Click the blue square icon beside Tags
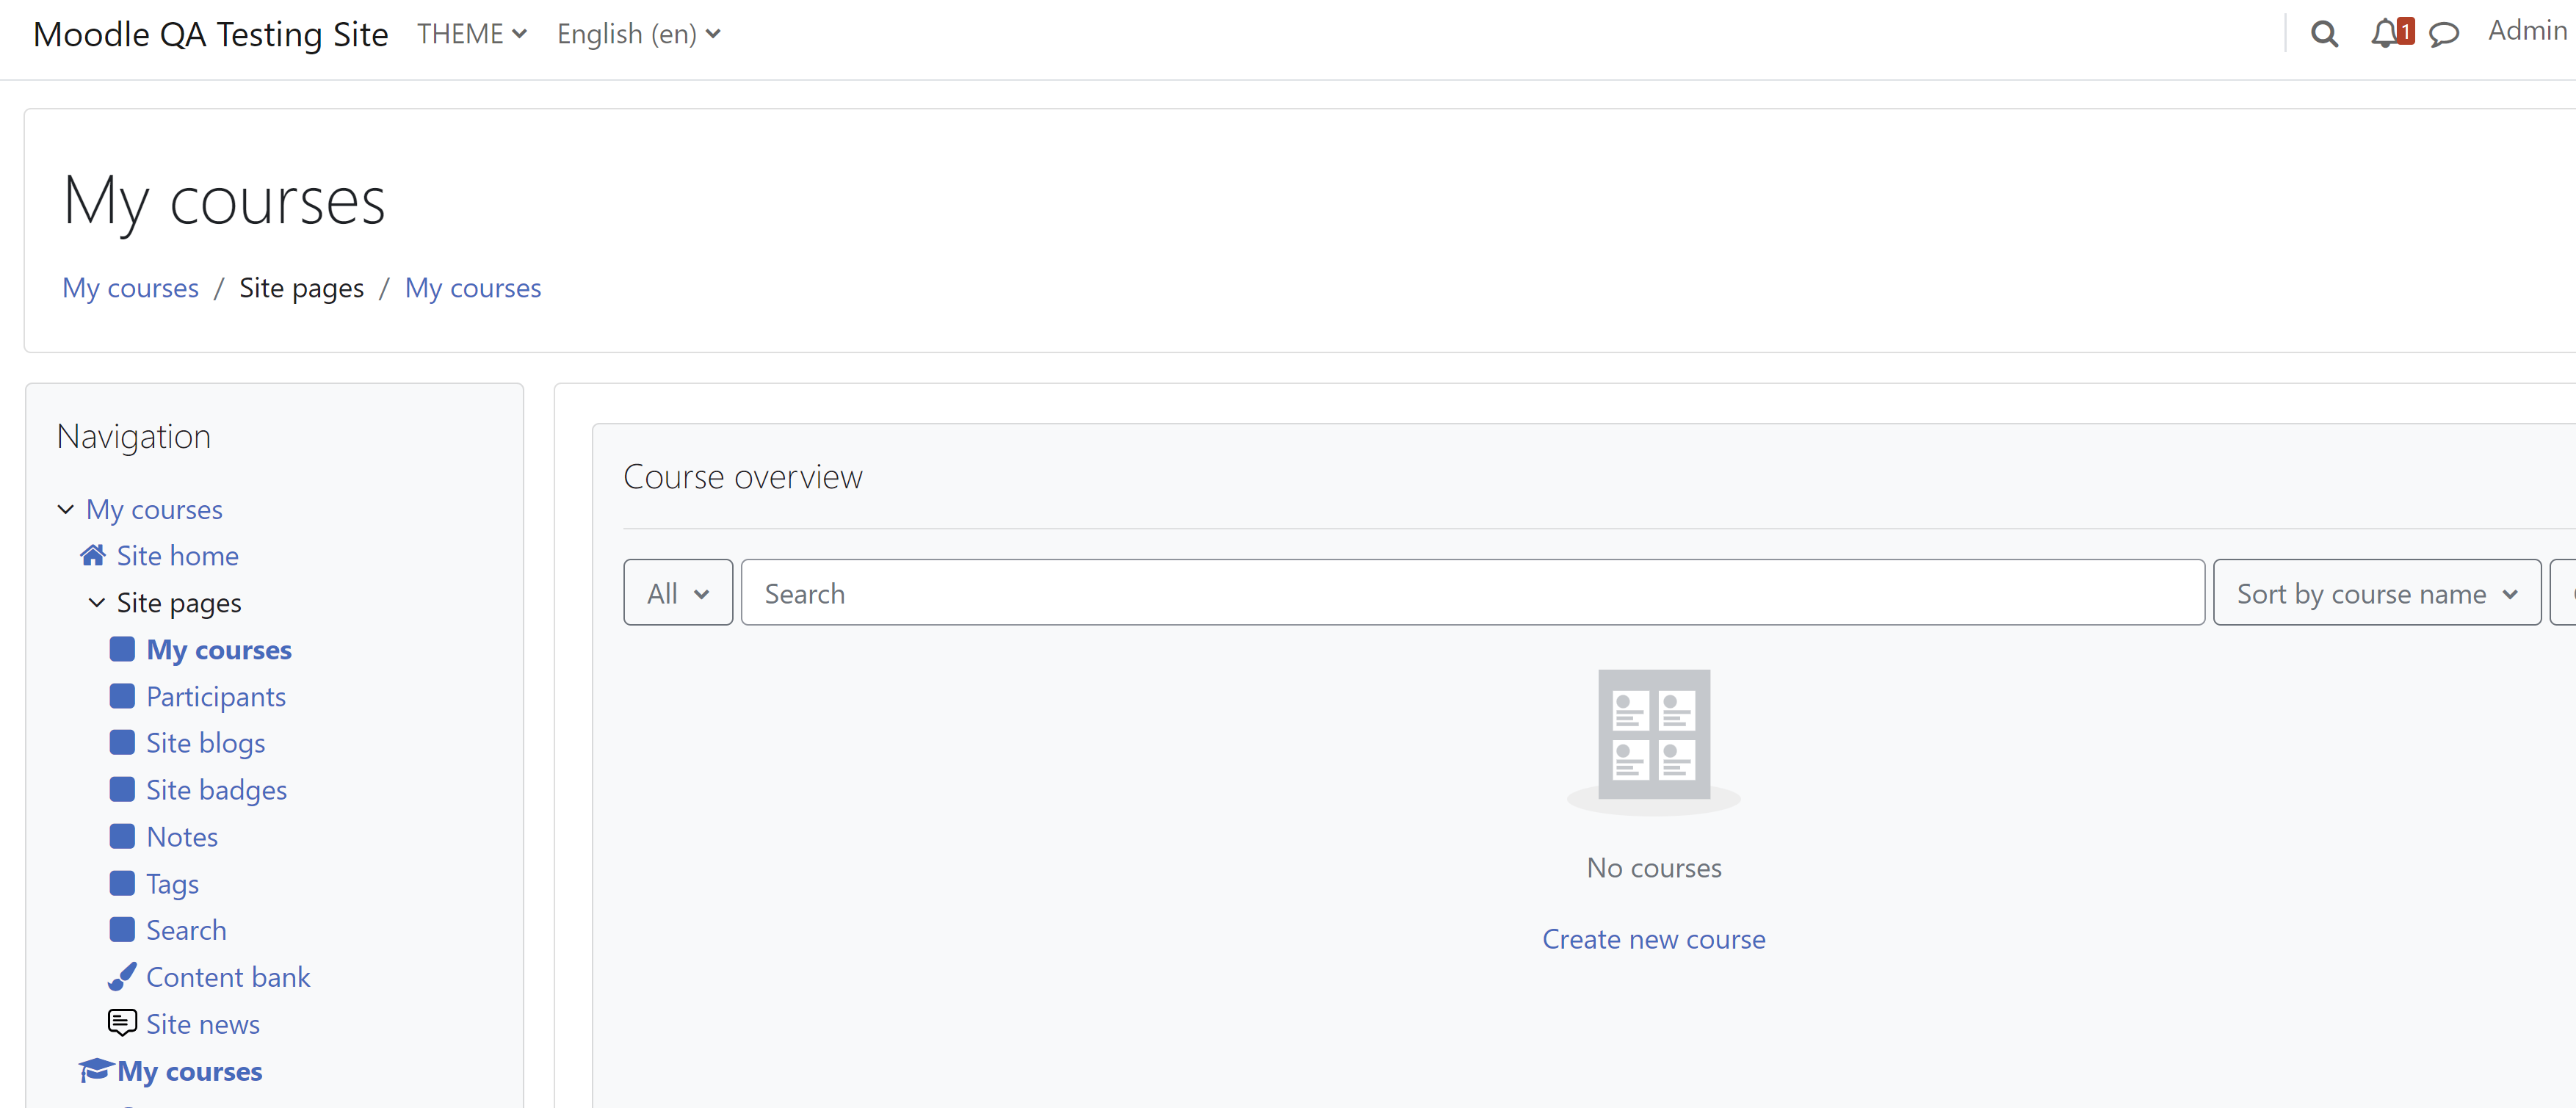The width and height of the screenshot is (2576, 1108). click(122, 882)
